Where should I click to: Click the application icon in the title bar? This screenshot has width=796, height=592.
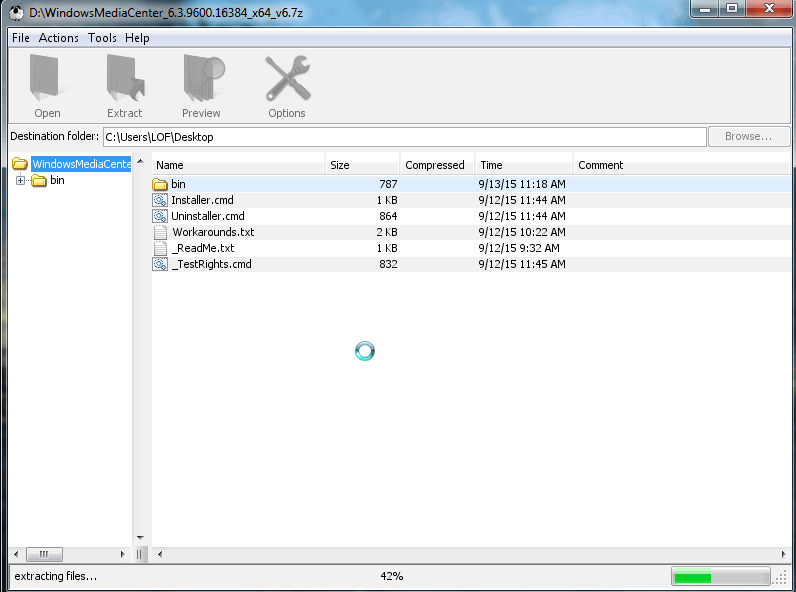16,12
